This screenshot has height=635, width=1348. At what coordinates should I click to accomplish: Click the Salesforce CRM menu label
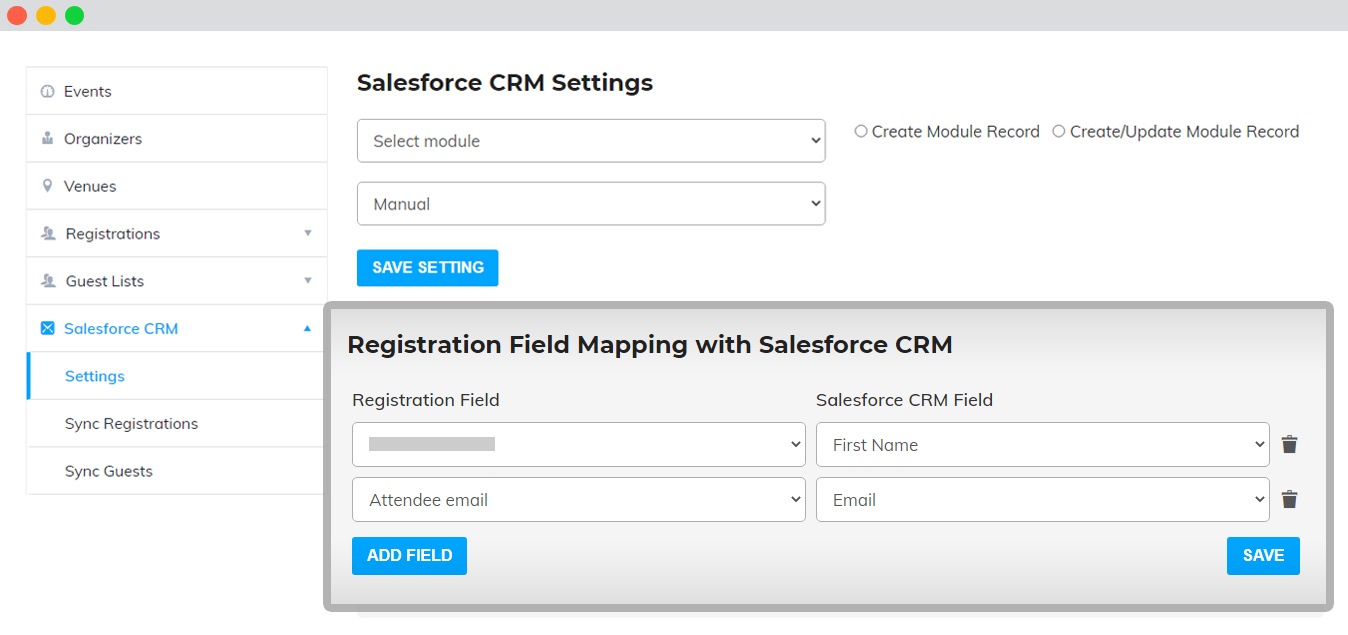[x=121, y=329]
